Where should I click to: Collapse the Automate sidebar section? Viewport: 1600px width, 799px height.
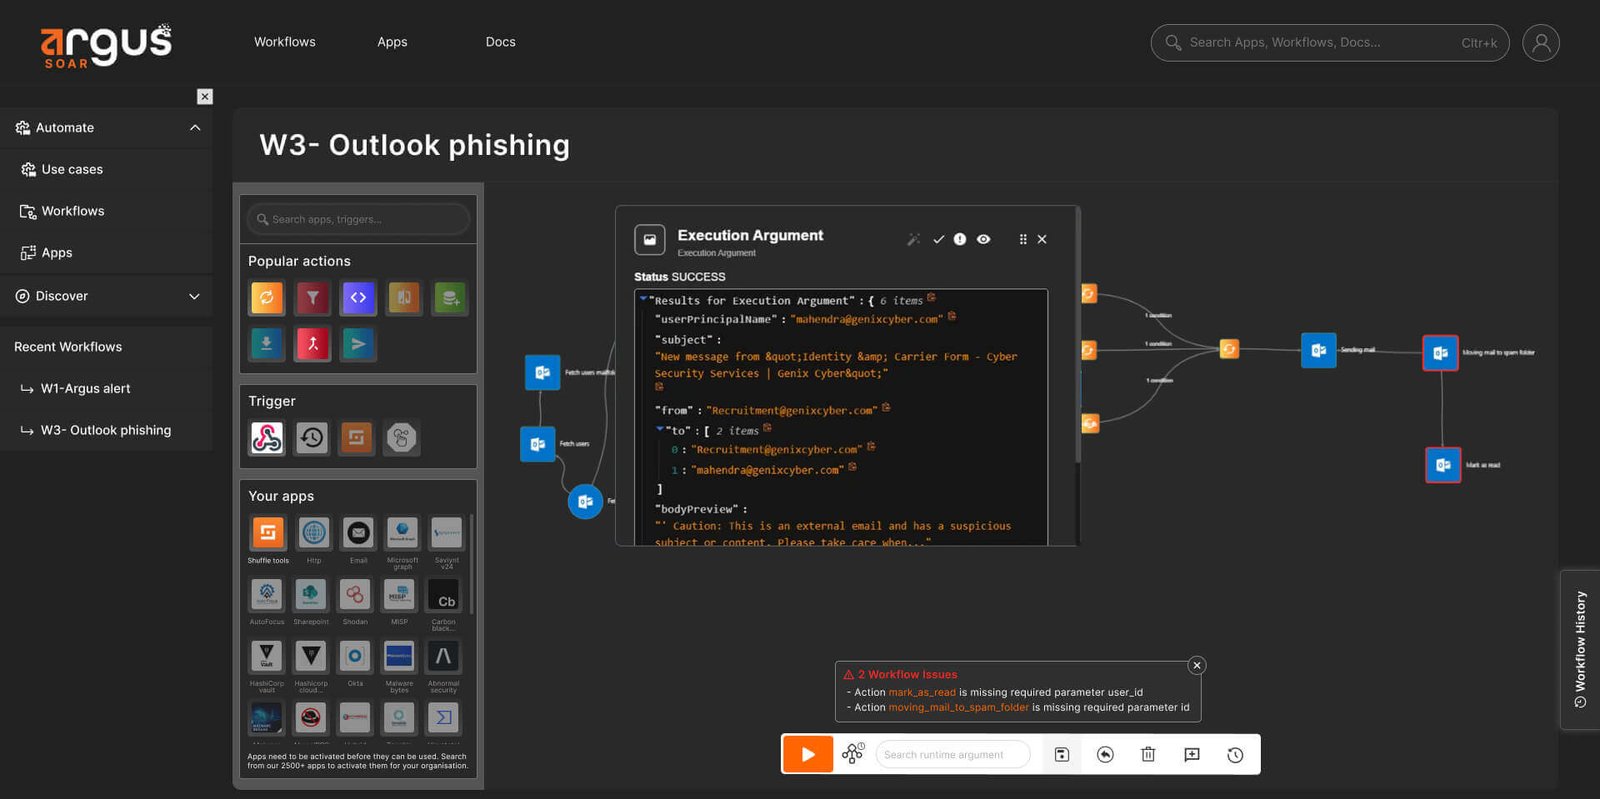(195, 128)
